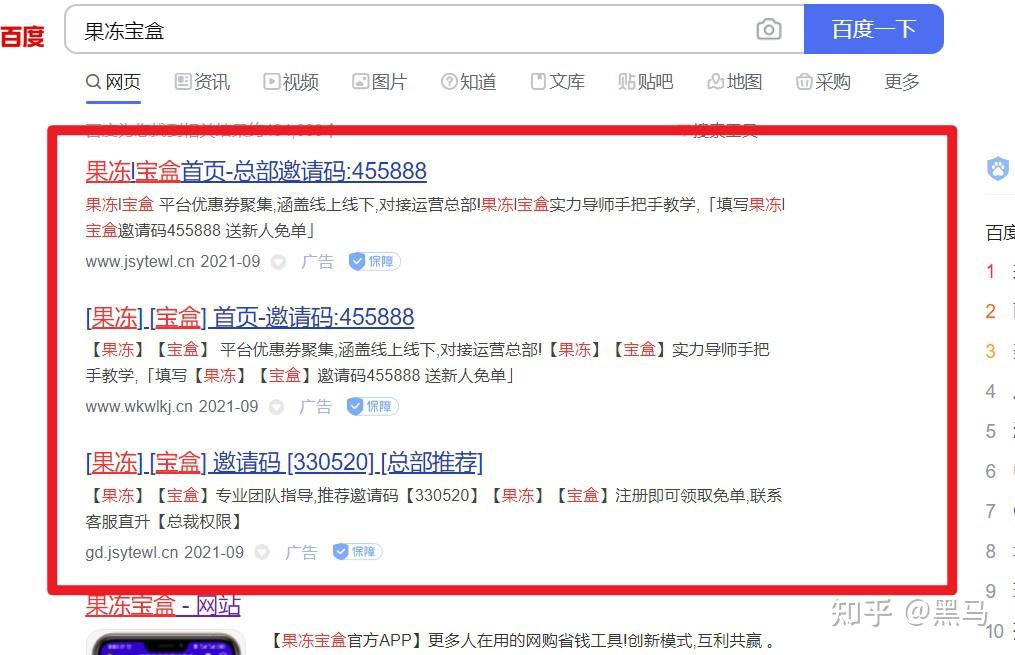This screenshot has width=1015, height=655.
Task: Open result [果冻].[宝盒] 首页-邀请码:455888
Action: (250, 317)
